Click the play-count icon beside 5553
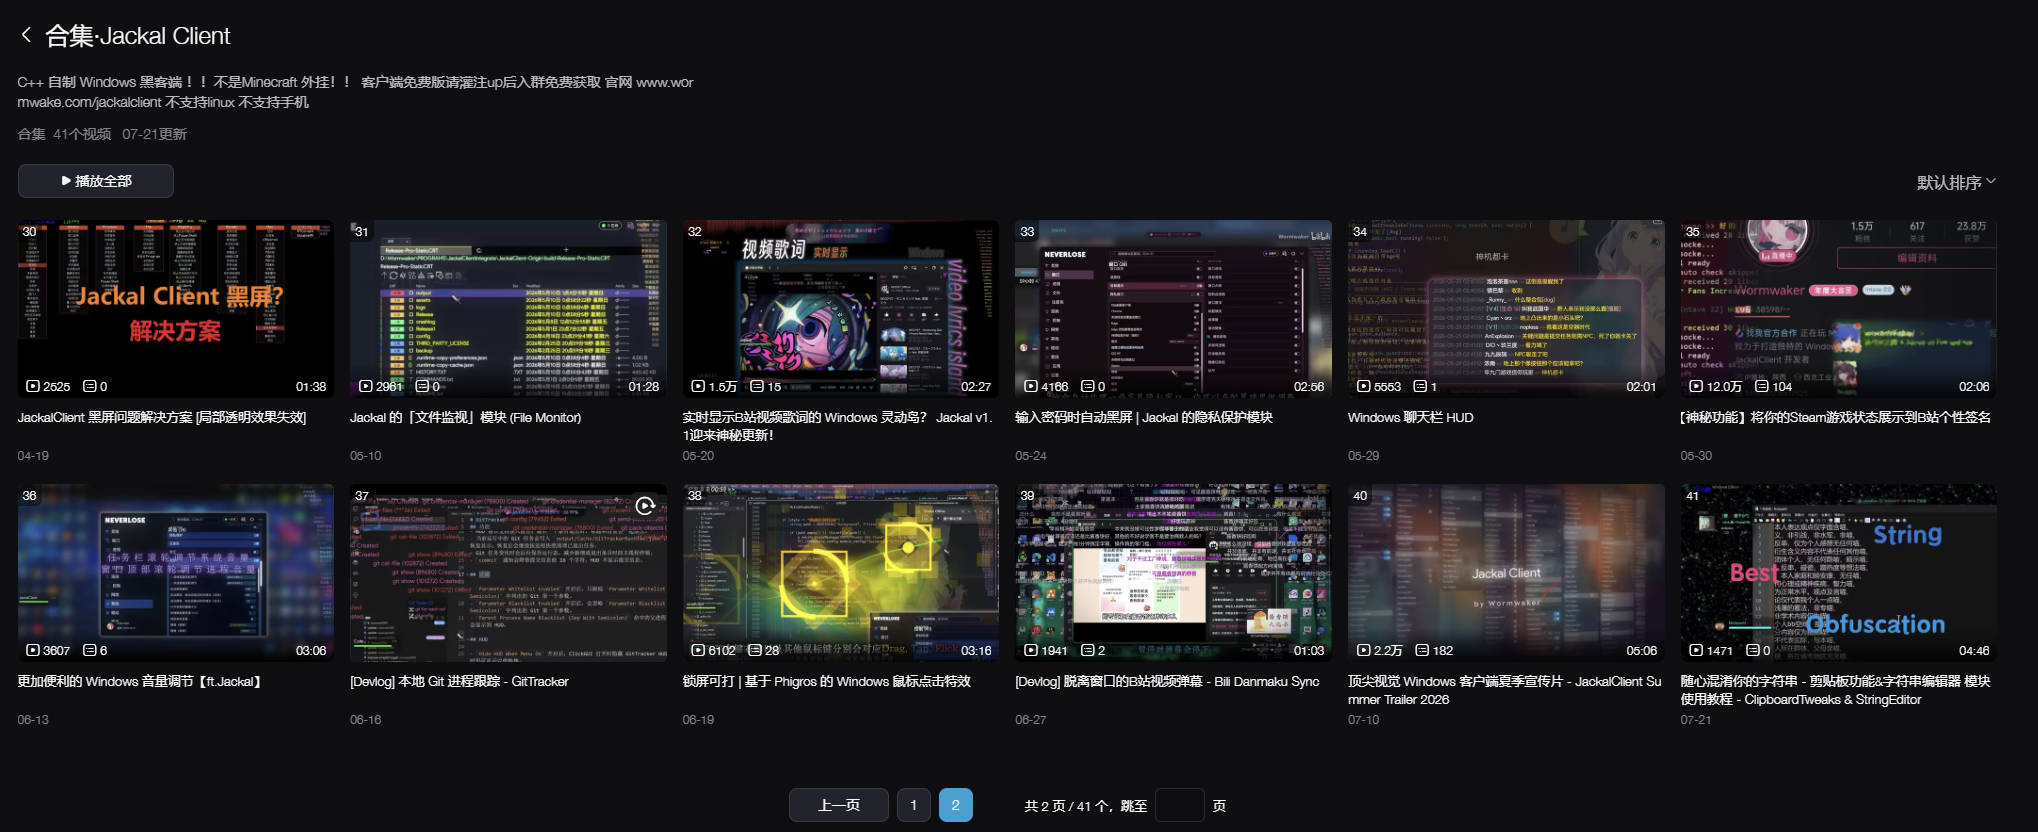The image size is (2038, 832). click(1363, 386)
